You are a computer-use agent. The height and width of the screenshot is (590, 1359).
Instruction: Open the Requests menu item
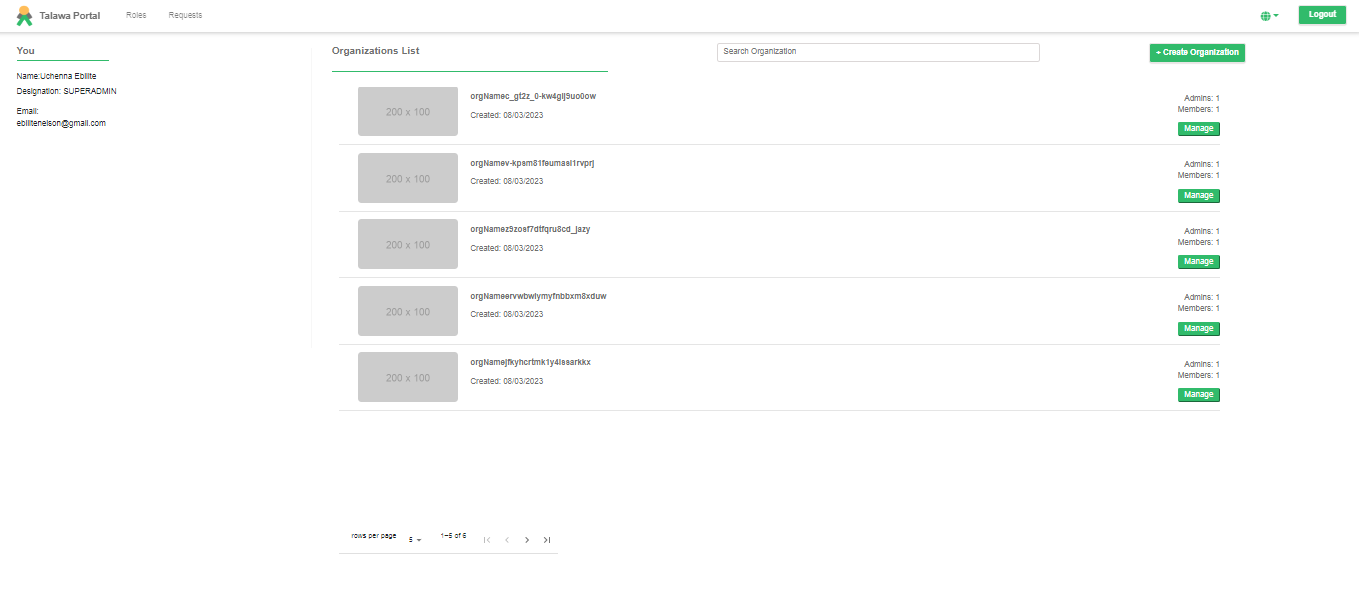(x=184, y=15)
